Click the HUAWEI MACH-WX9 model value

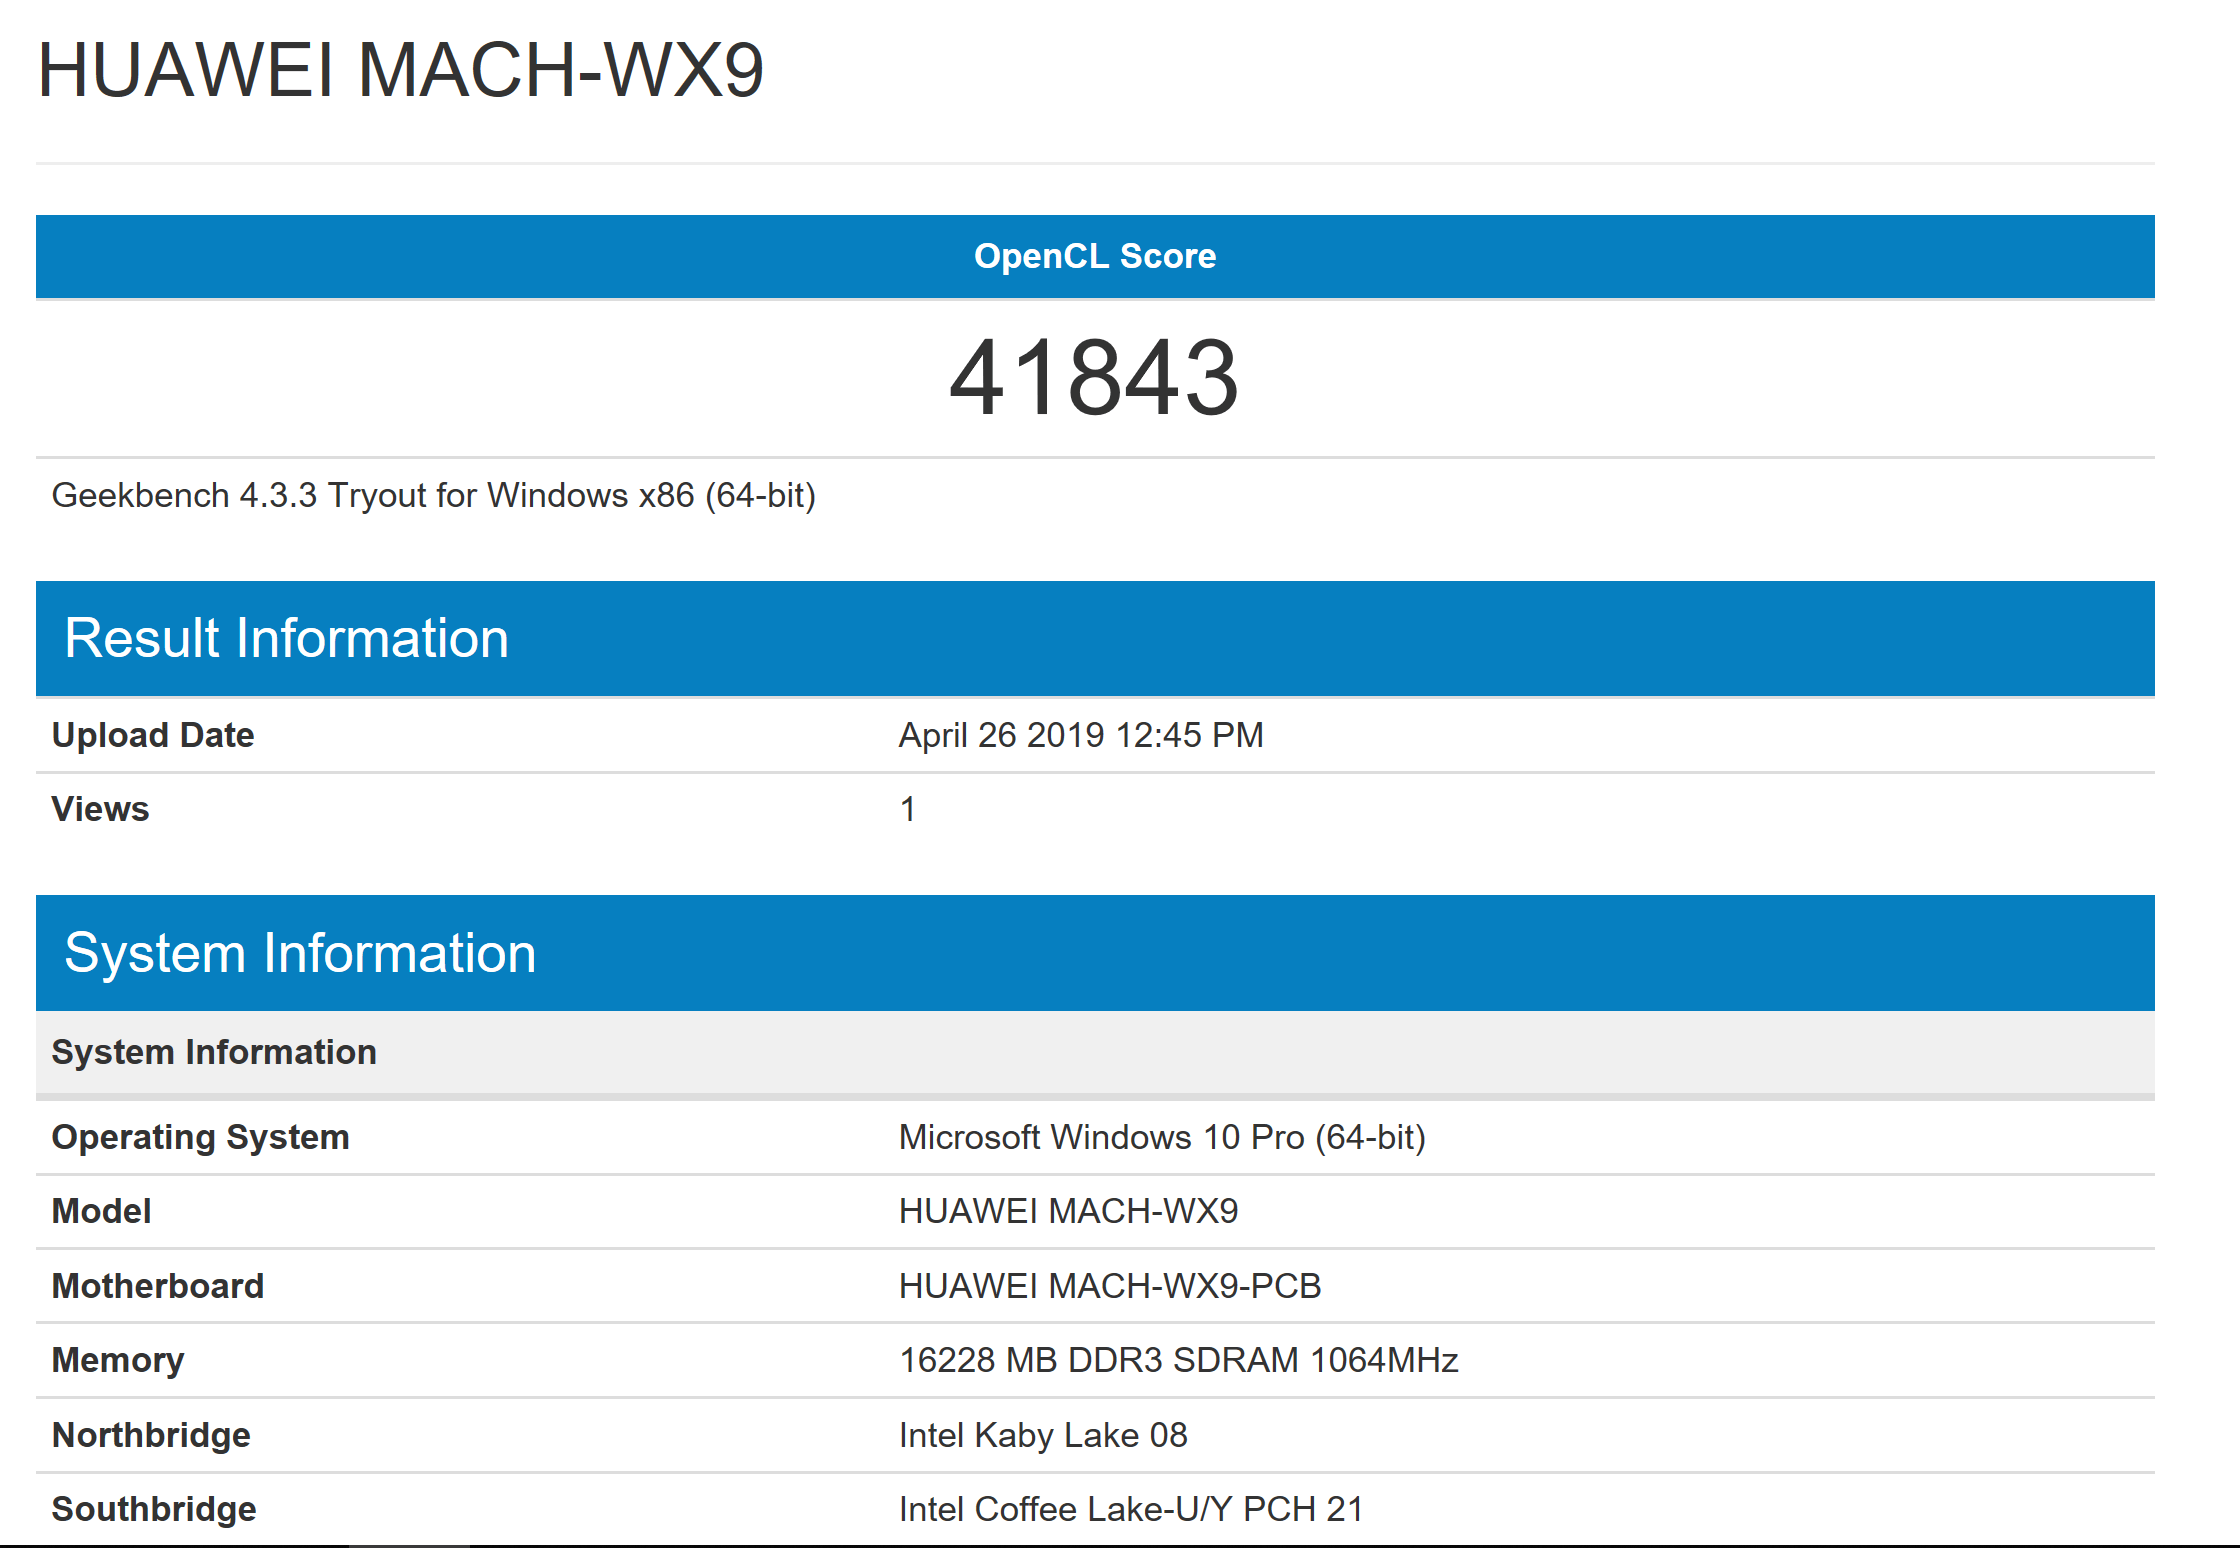click(1068, 1211)
